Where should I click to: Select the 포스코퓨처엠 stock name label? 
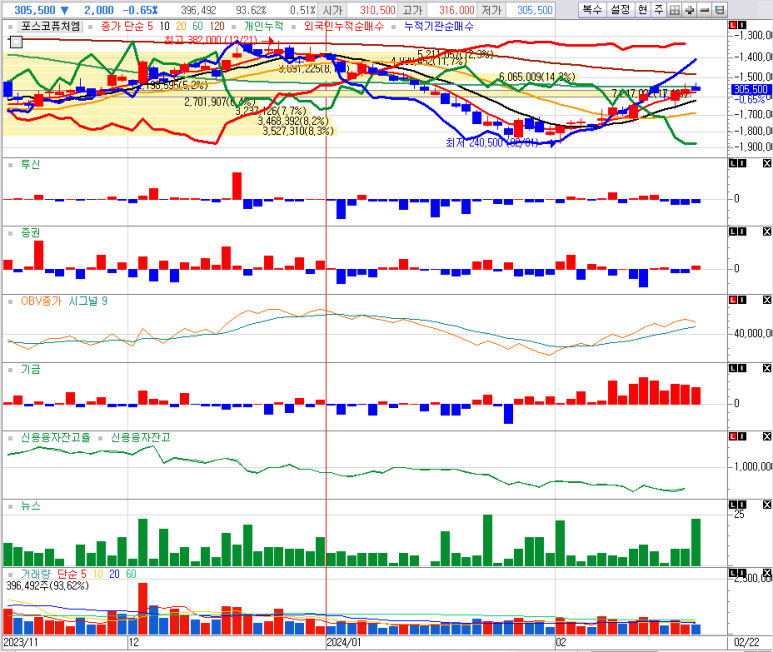(50, 27)
